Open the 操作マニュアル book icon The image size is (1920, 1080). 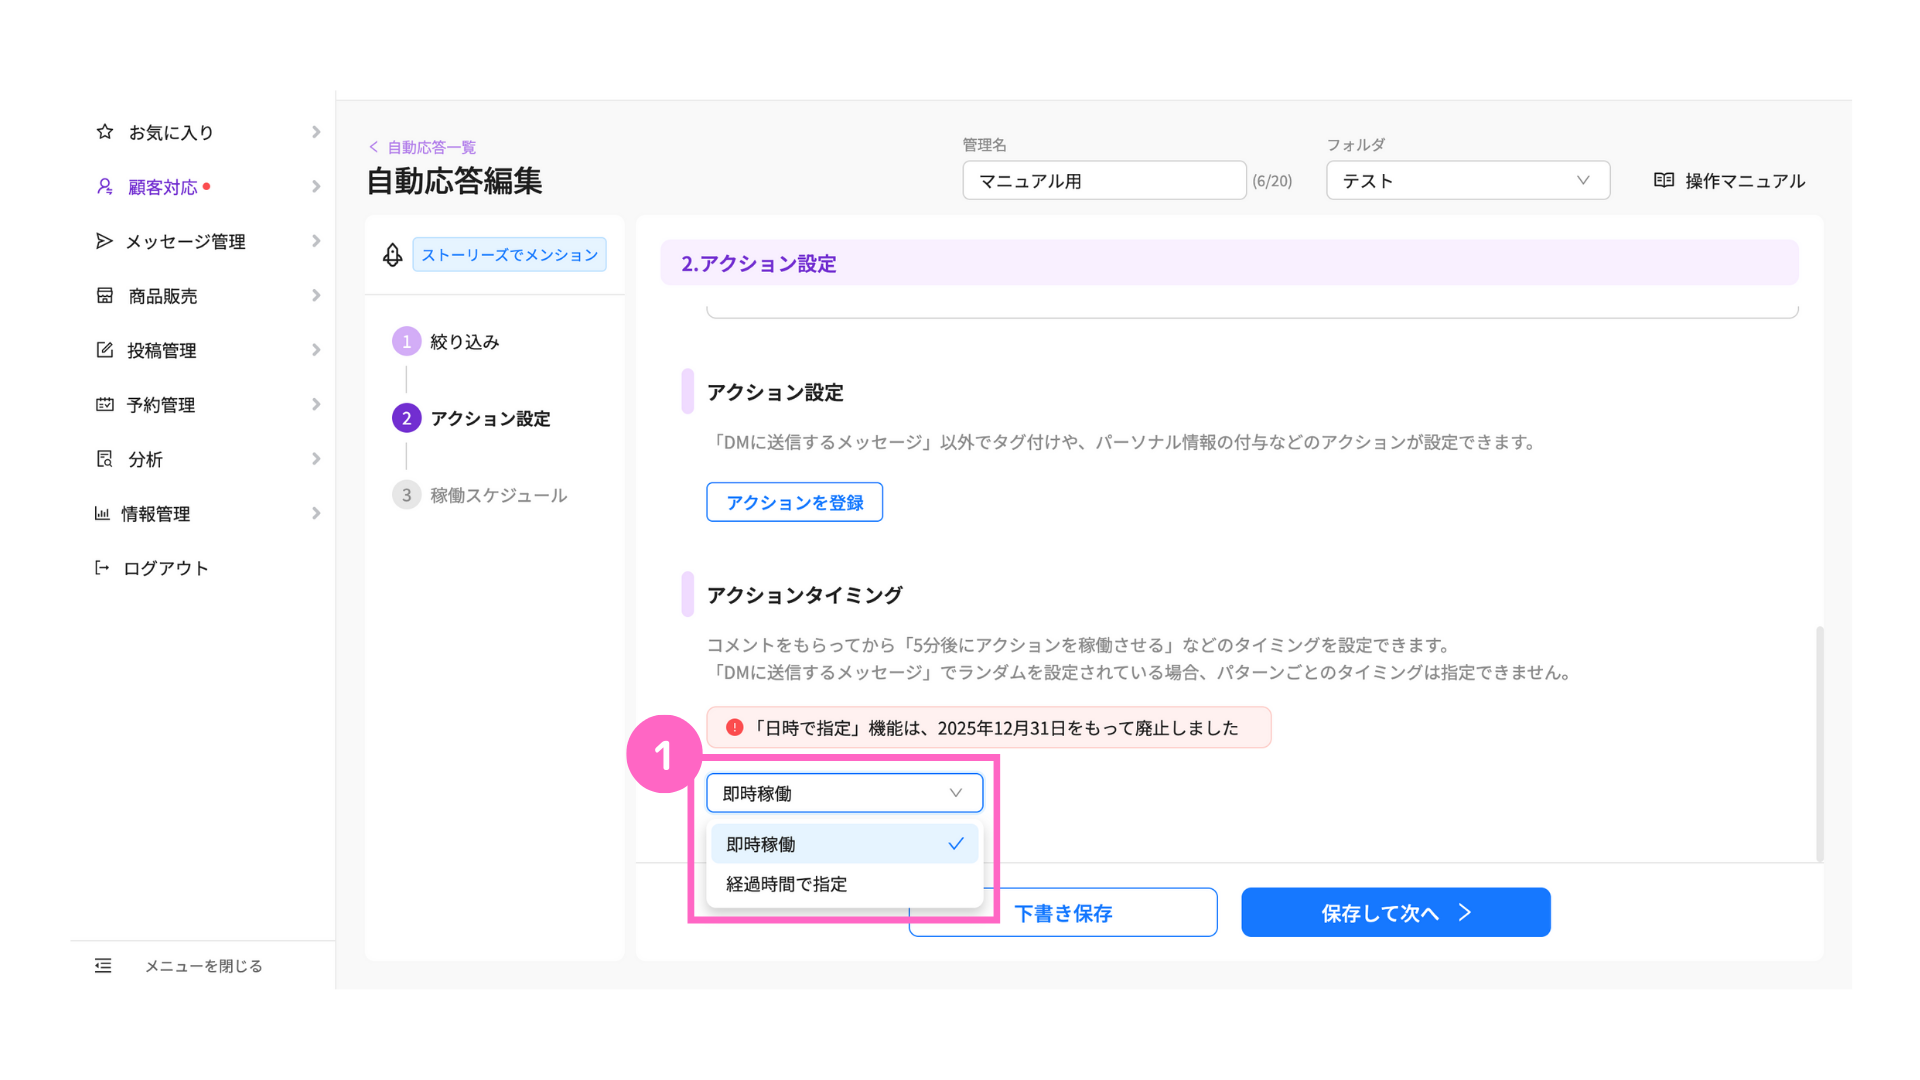pyautogui.click(x=1664, y=181)
